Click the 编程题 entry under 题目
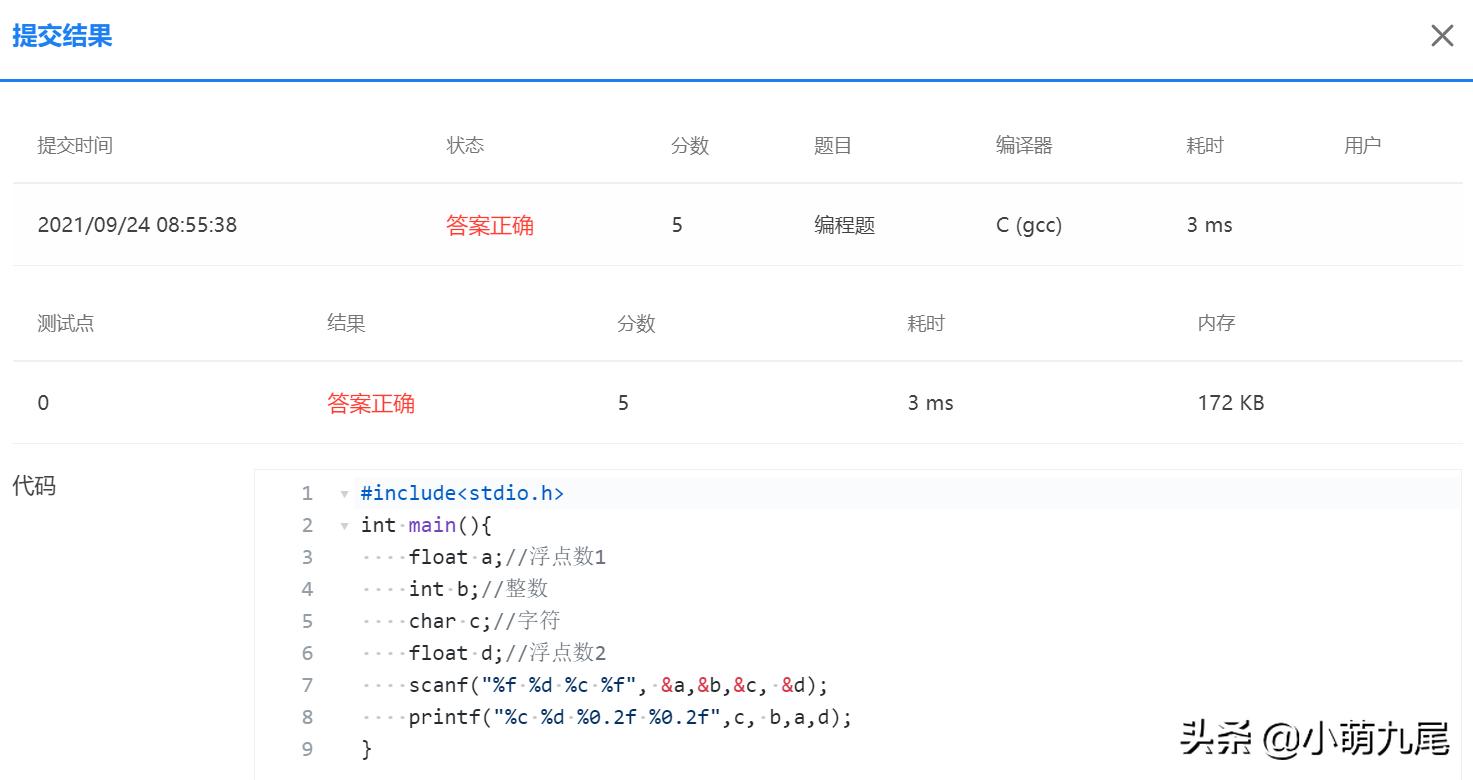This screenshot has height=780, width=1473. pos(843,225)
